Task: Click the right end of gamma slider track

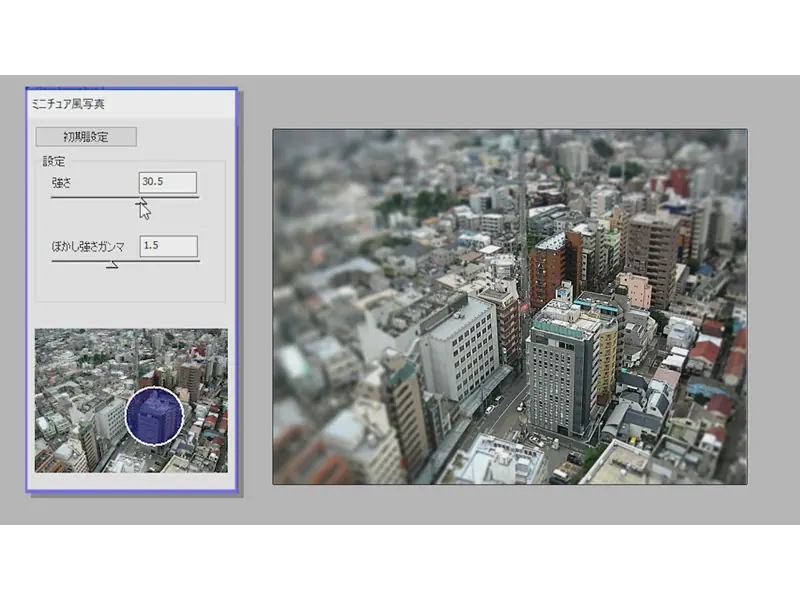Action: [x=197, y=261]
